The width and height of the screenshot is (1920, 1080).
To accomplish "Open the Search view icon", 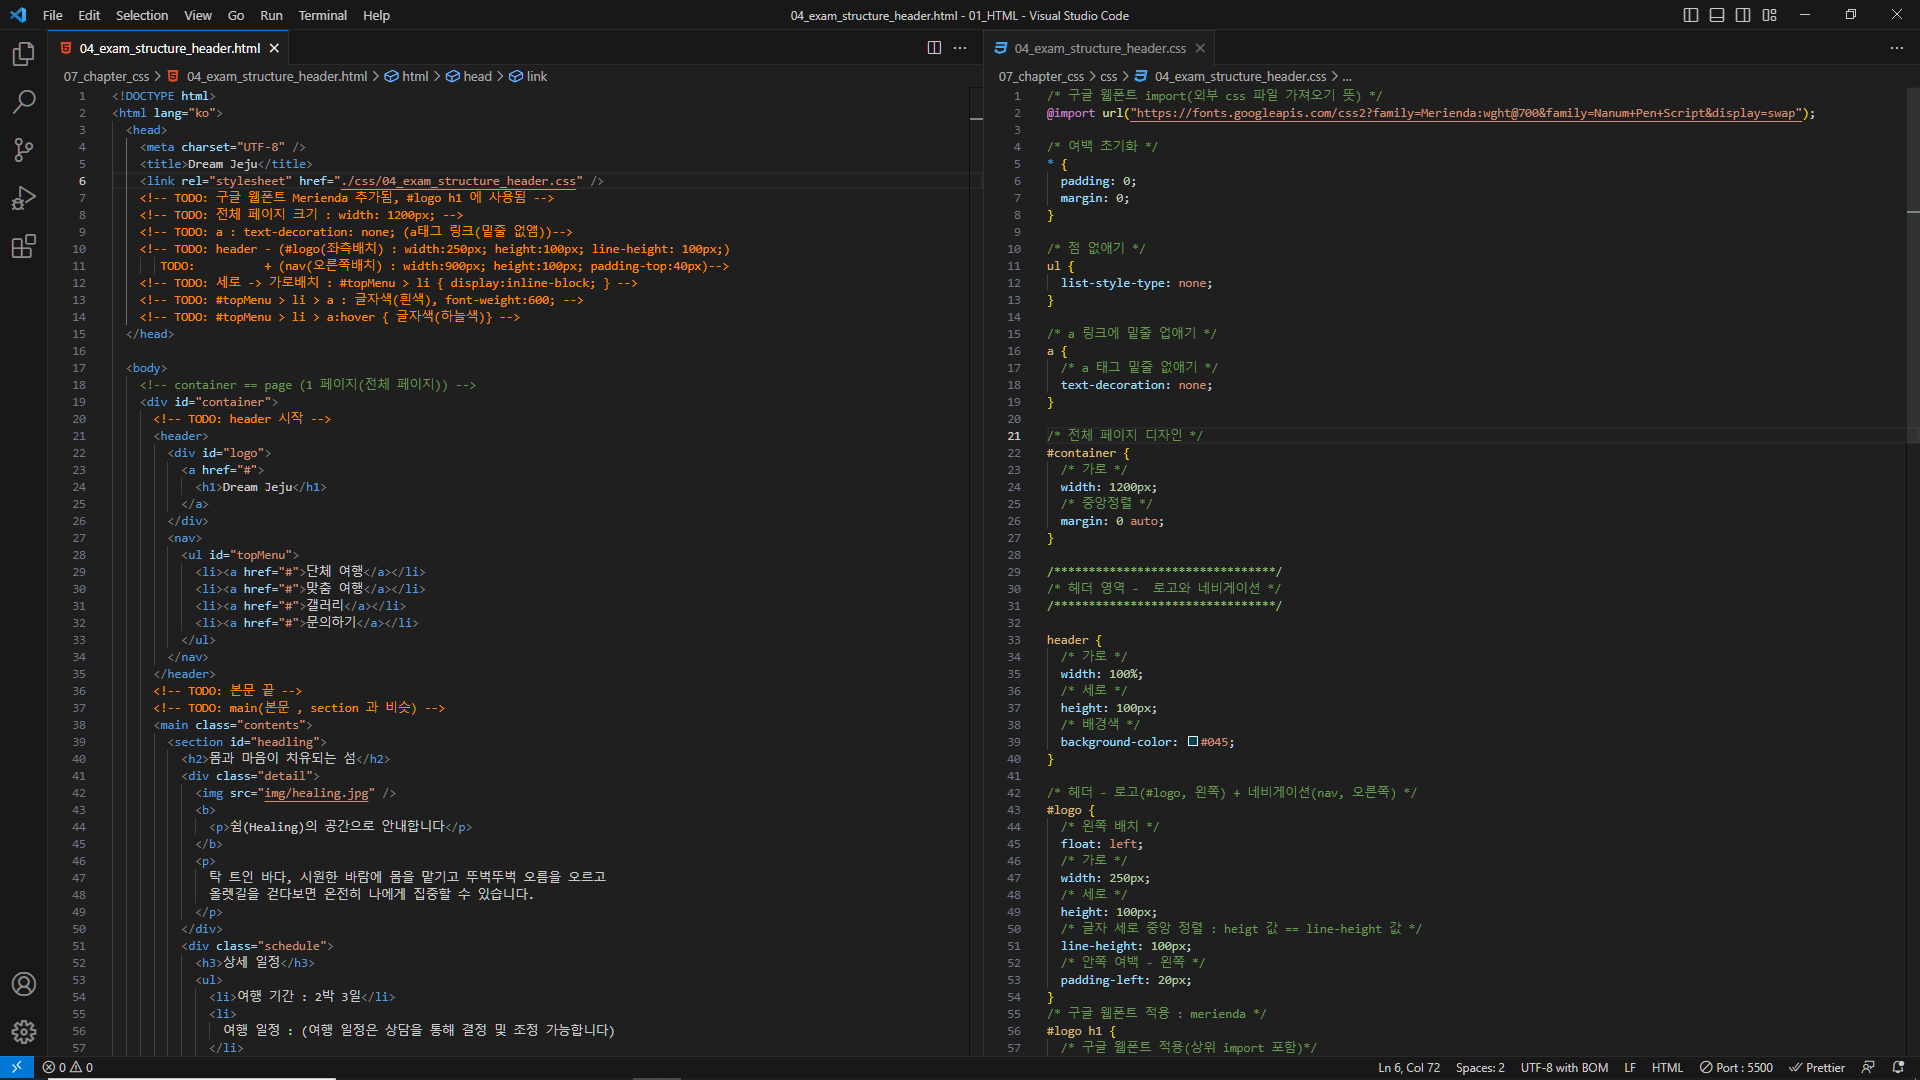I will tap(24, 102).
